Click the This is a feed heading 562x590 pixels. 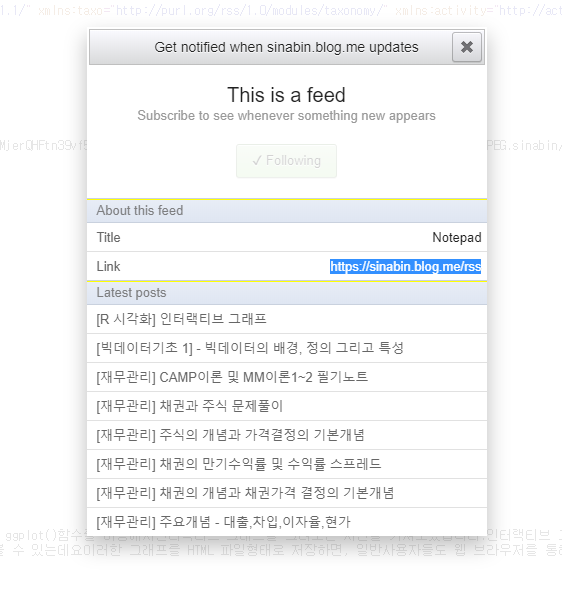point(286,94)
